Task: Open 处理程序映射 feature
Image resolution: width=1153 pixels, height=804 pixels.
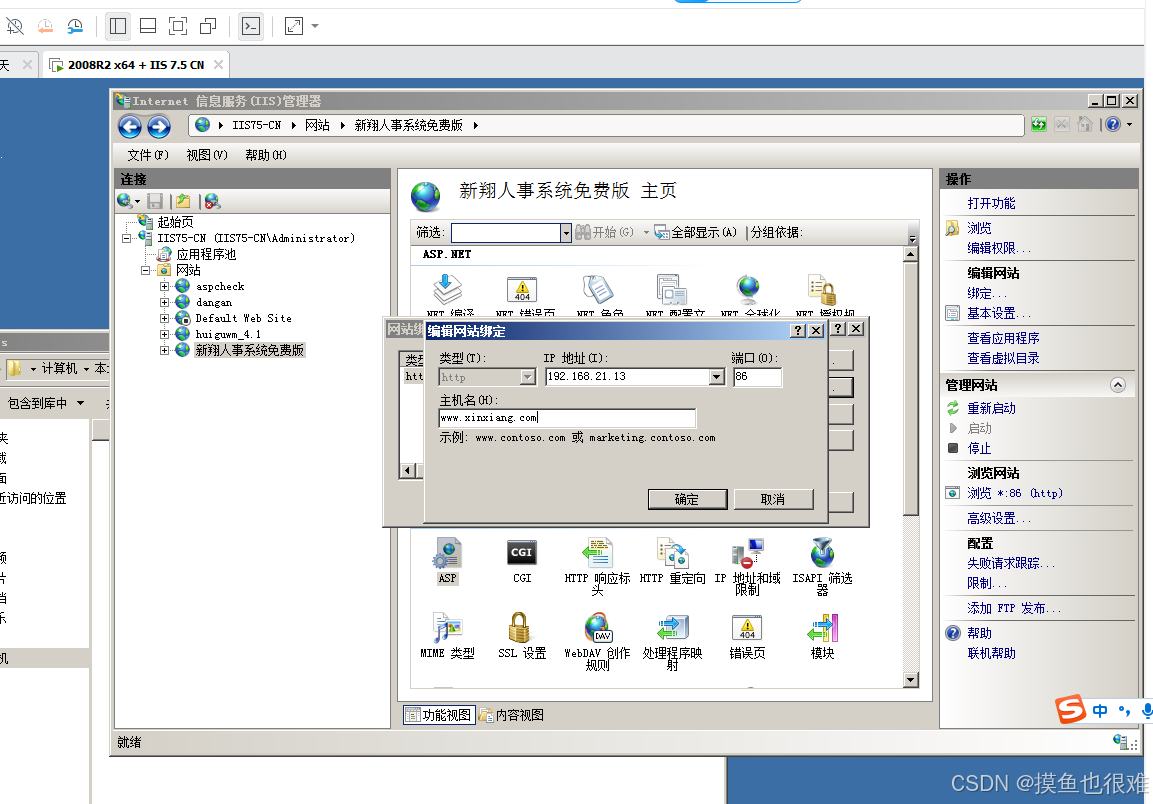Action: point(672,641)
